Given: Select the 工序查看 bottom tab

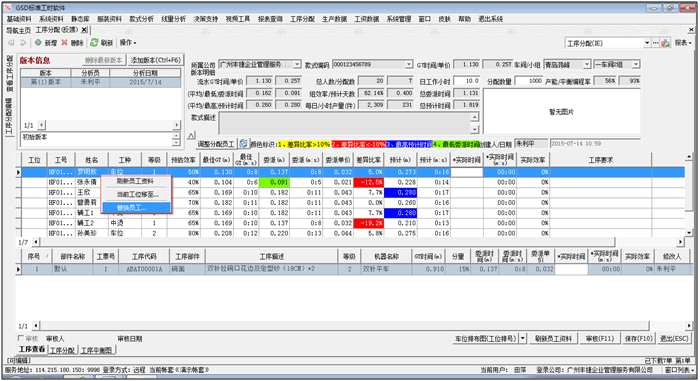Looking at the screenshot, I should [x=32, y=350].
